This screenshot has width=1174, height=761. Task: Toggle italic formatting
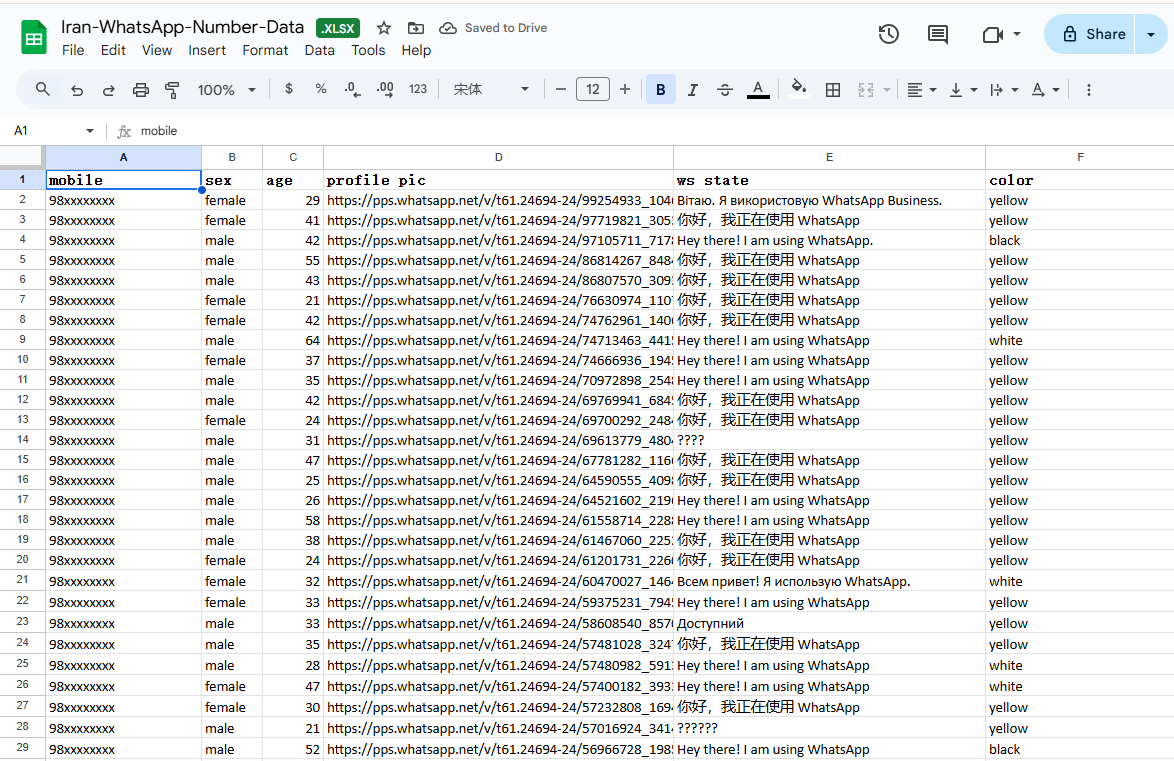[x=693, y=90]
